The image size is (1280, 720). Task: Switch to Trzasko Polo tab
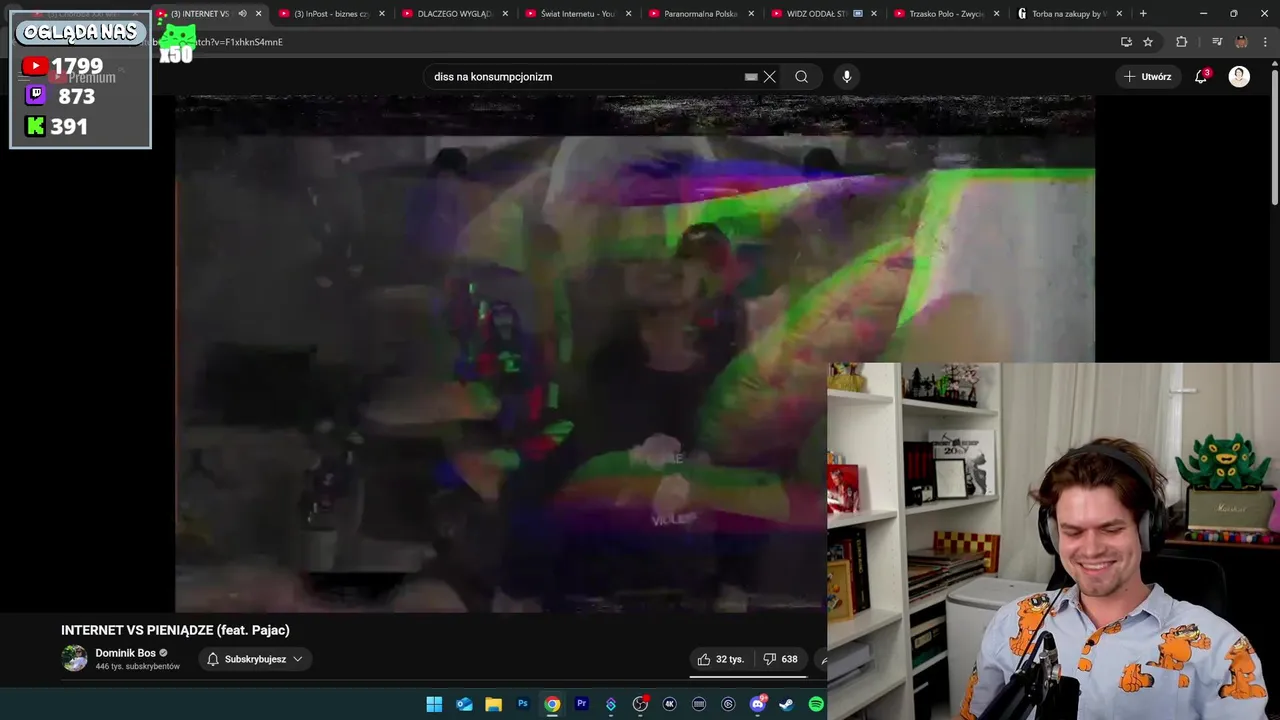click(946, 14)
